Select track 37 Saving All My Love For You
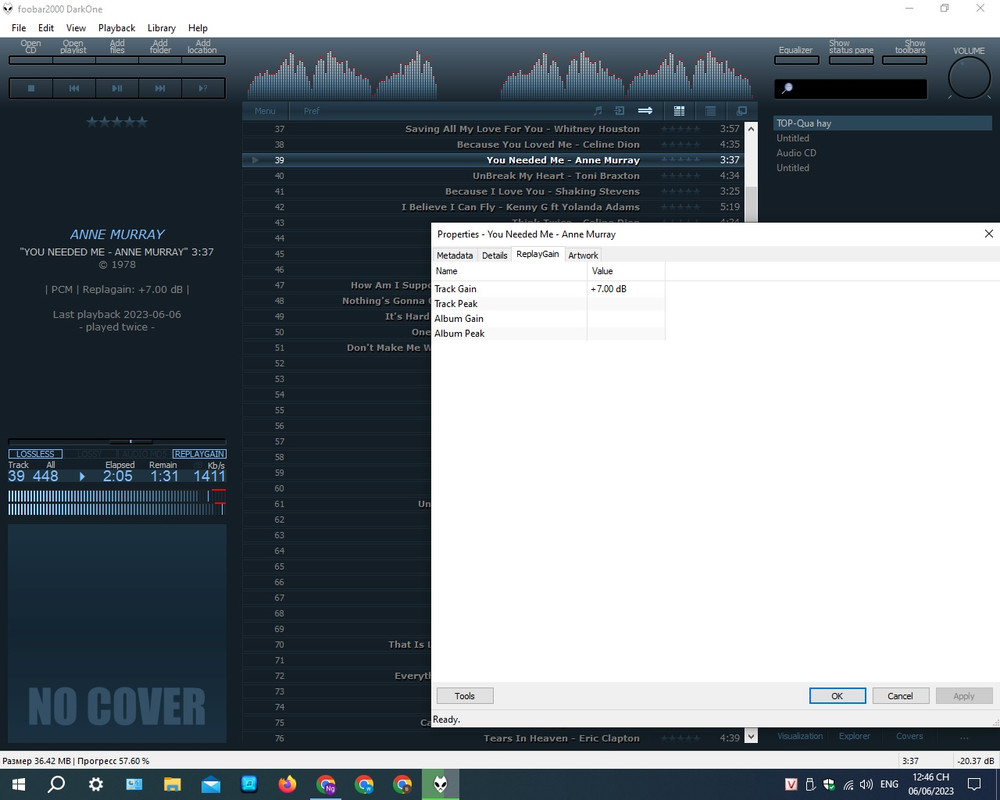Screen dimensions: 1000x800 [x=492, y=129]
